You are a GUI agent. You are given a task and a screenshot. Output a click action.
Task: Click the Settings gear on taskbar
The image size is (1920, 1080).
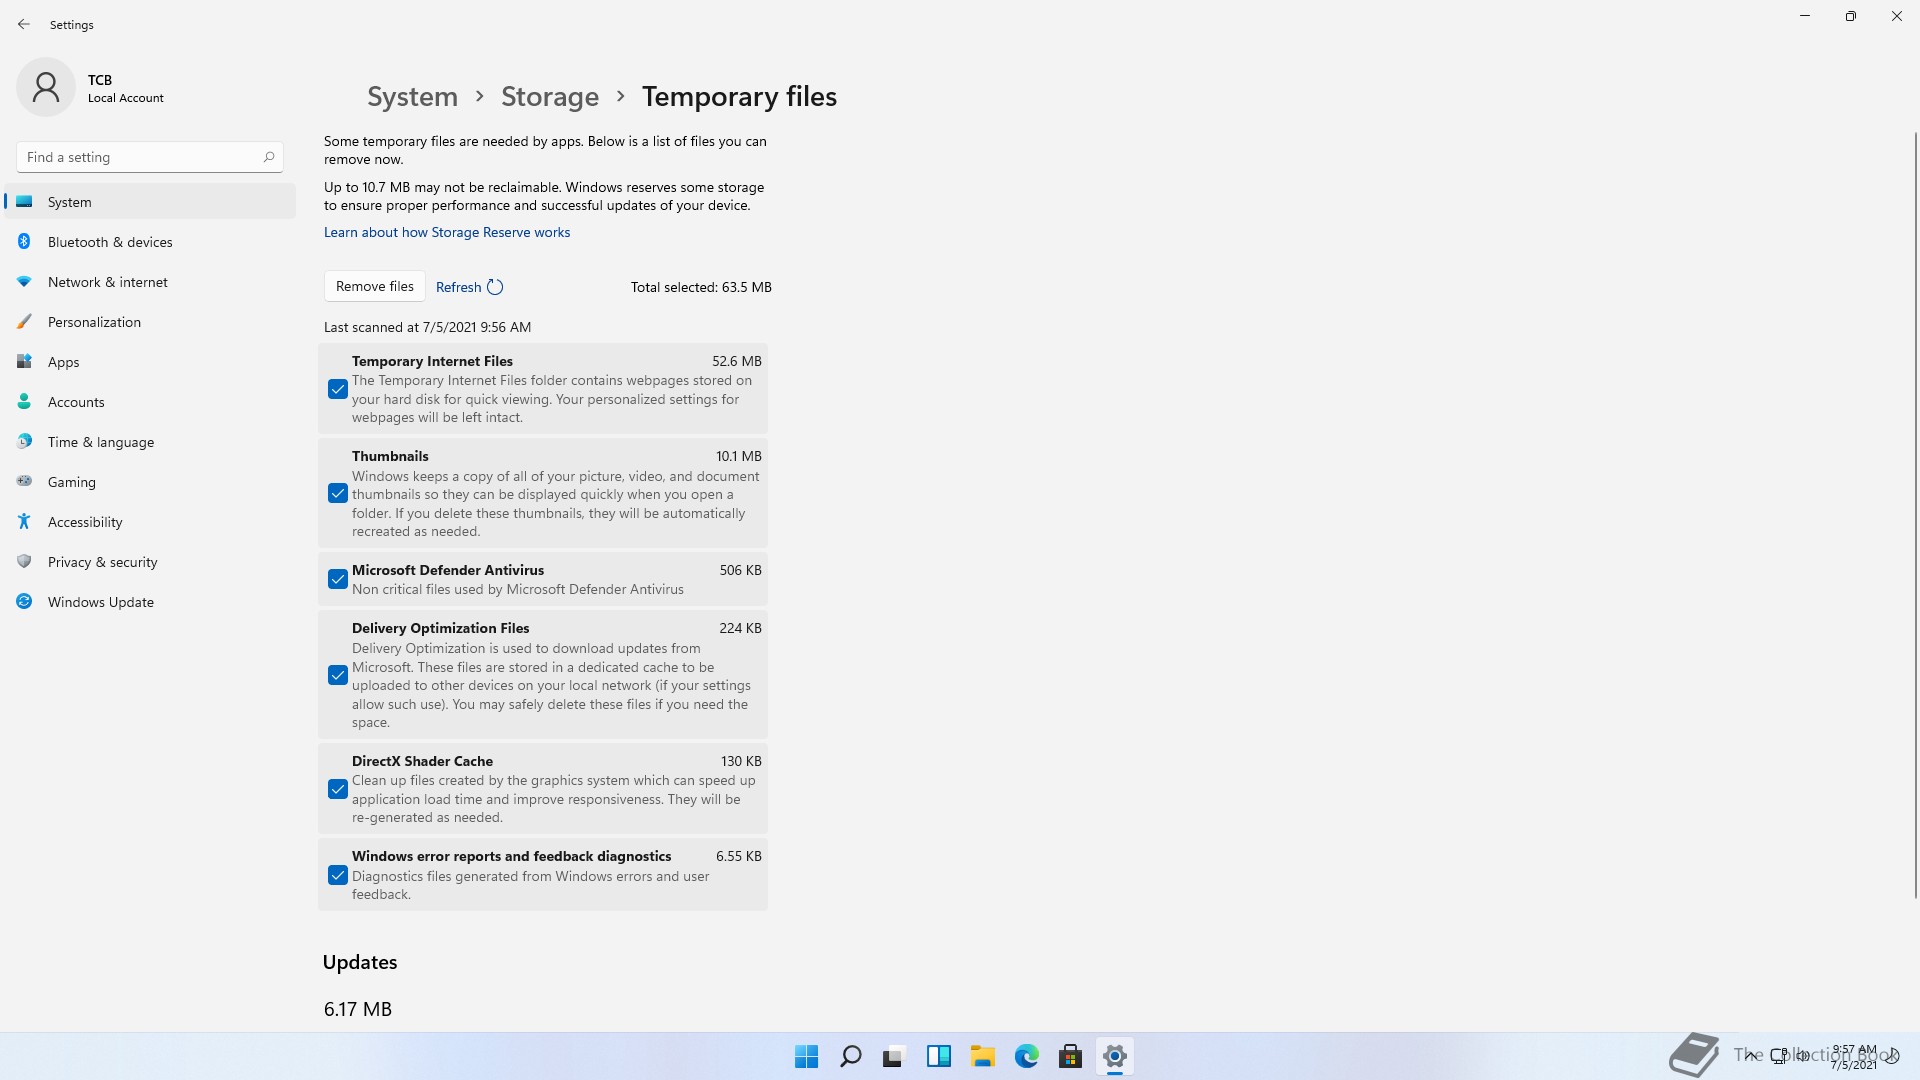1114,1056
